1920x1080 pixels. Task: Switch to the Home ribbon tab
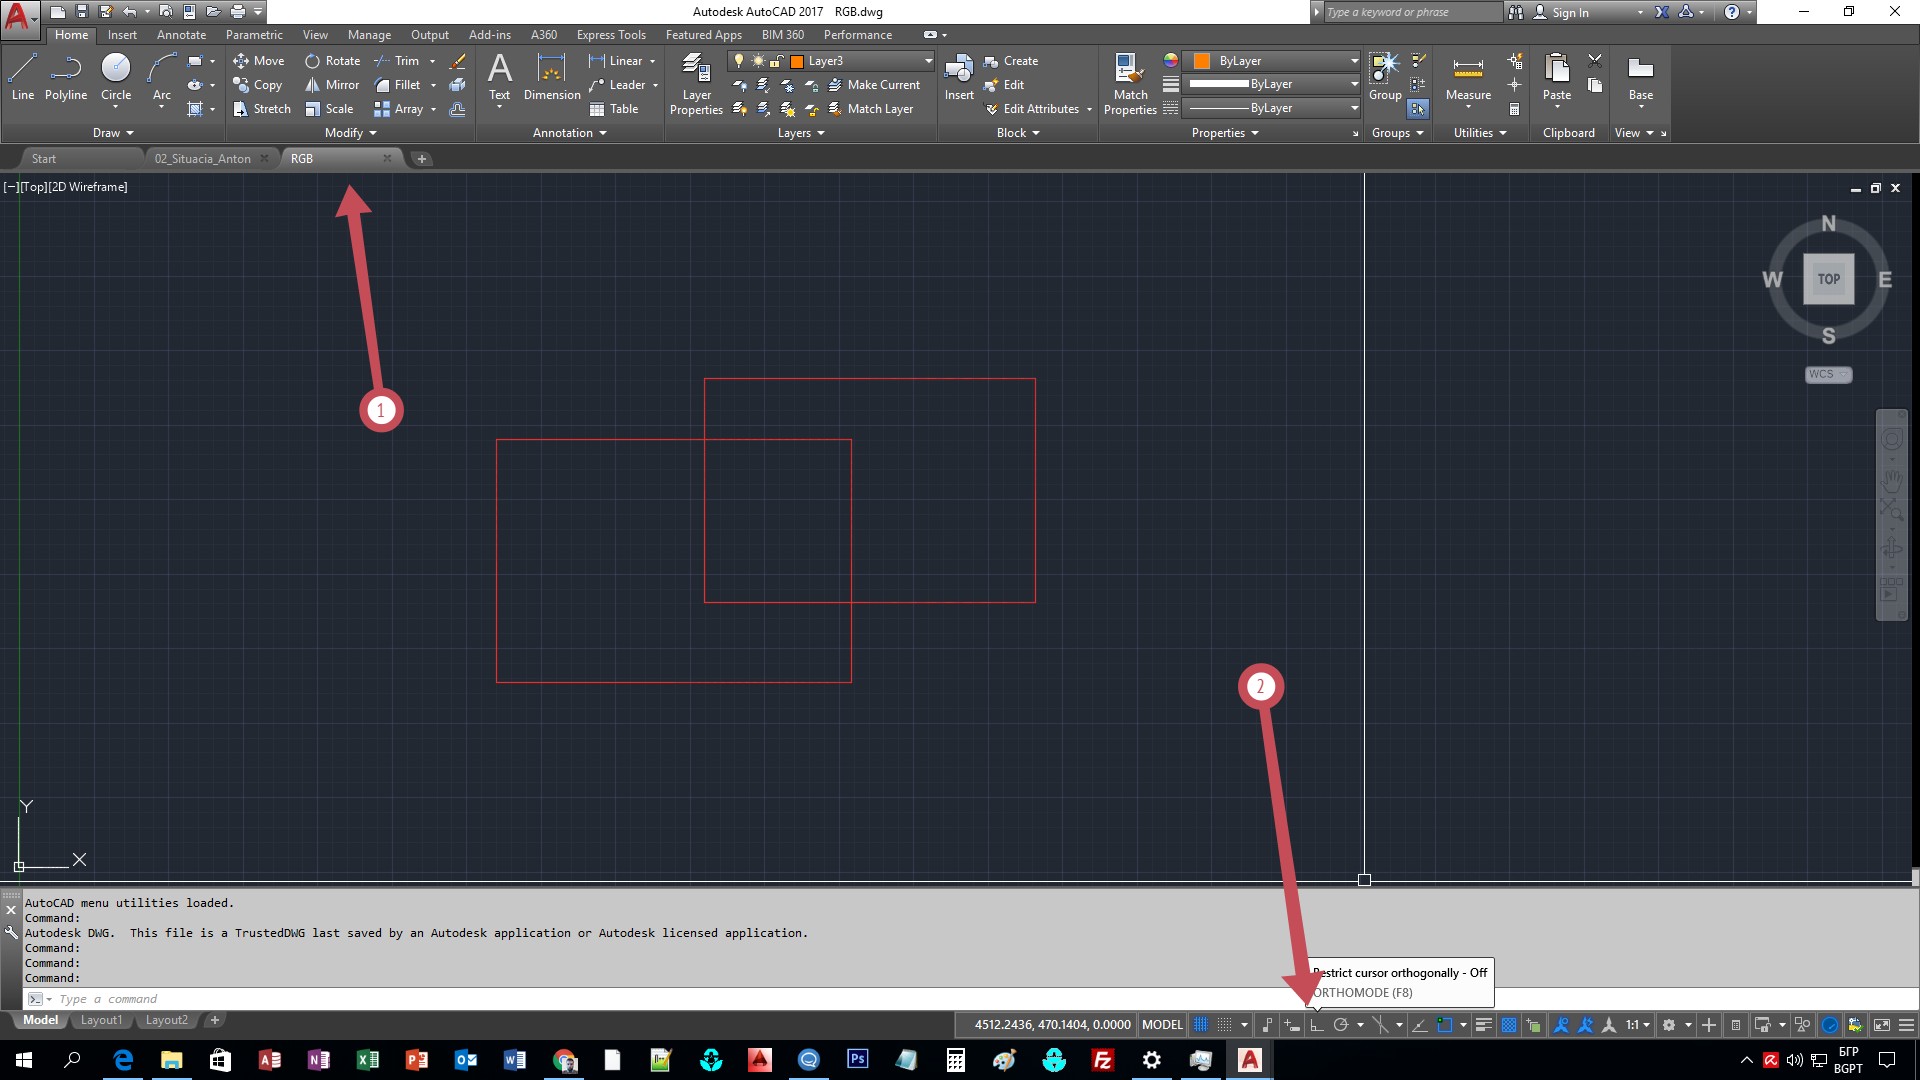[x=71, y=33]
